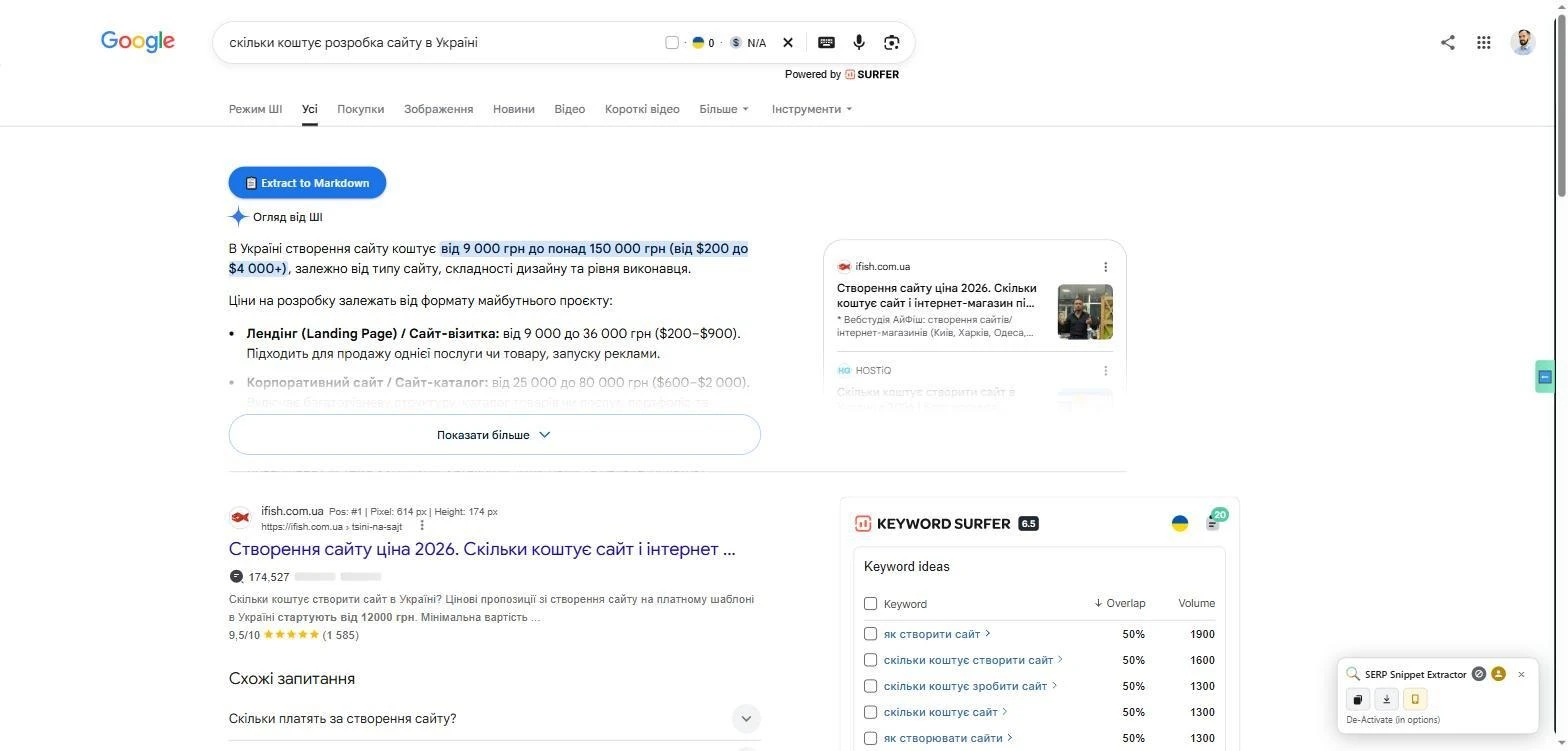Close the SERP Snippet Extractor widget
The height and width of the screenshot is (751, 1568).
click(1521, 674)
